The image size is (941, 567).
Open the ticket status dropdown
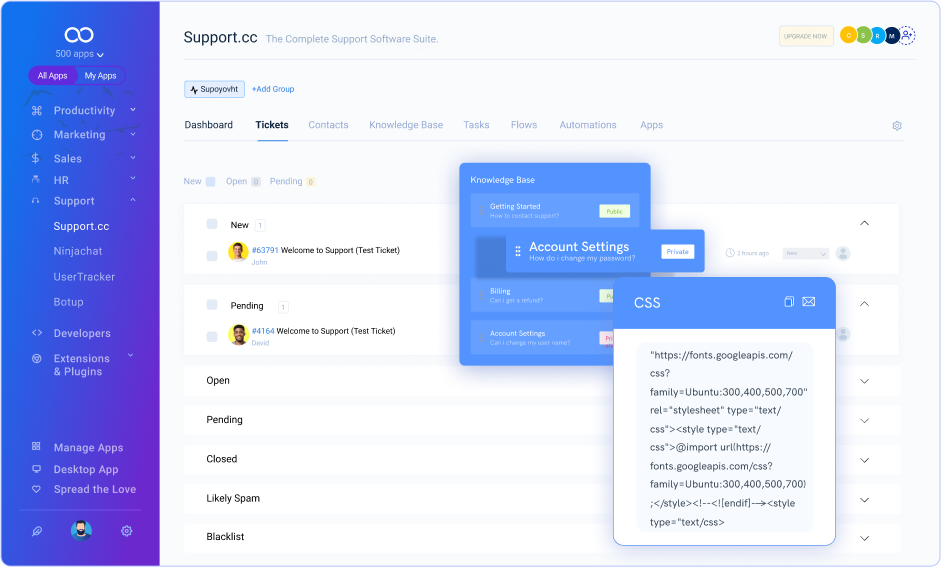point(805,254)
